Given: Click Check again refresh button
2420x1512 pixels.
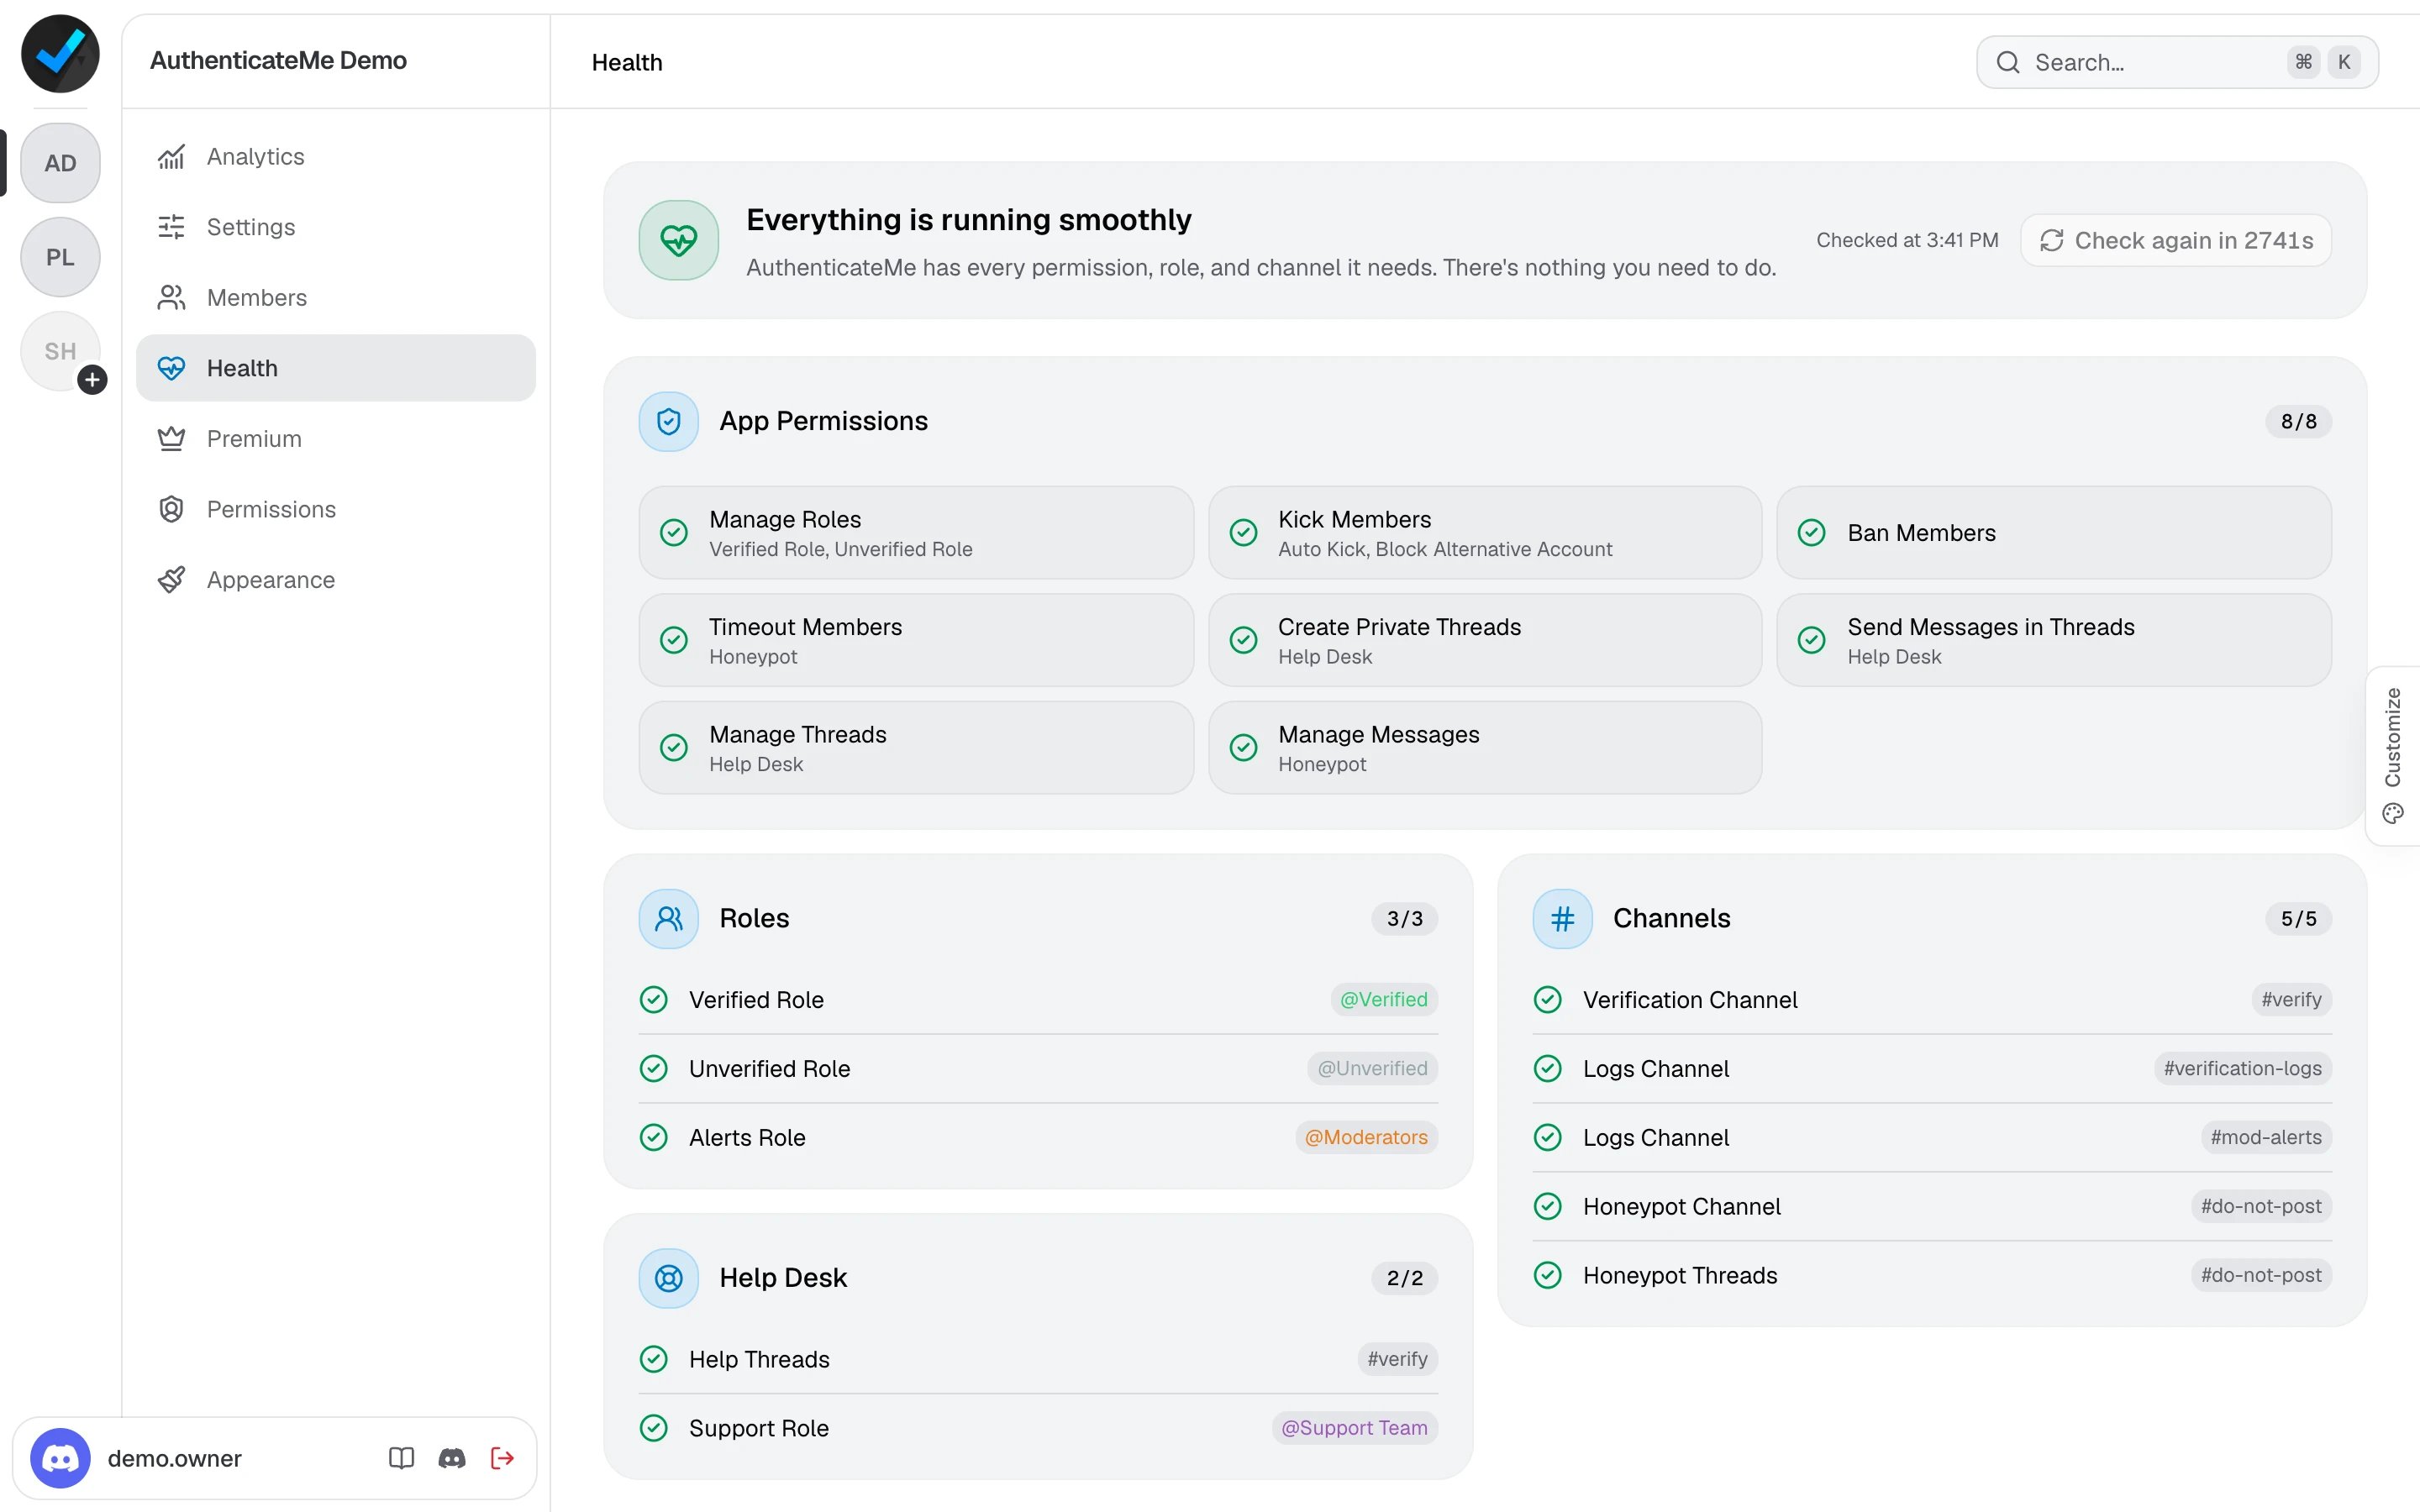Looking at the screenshot, I should (2176, 240).
